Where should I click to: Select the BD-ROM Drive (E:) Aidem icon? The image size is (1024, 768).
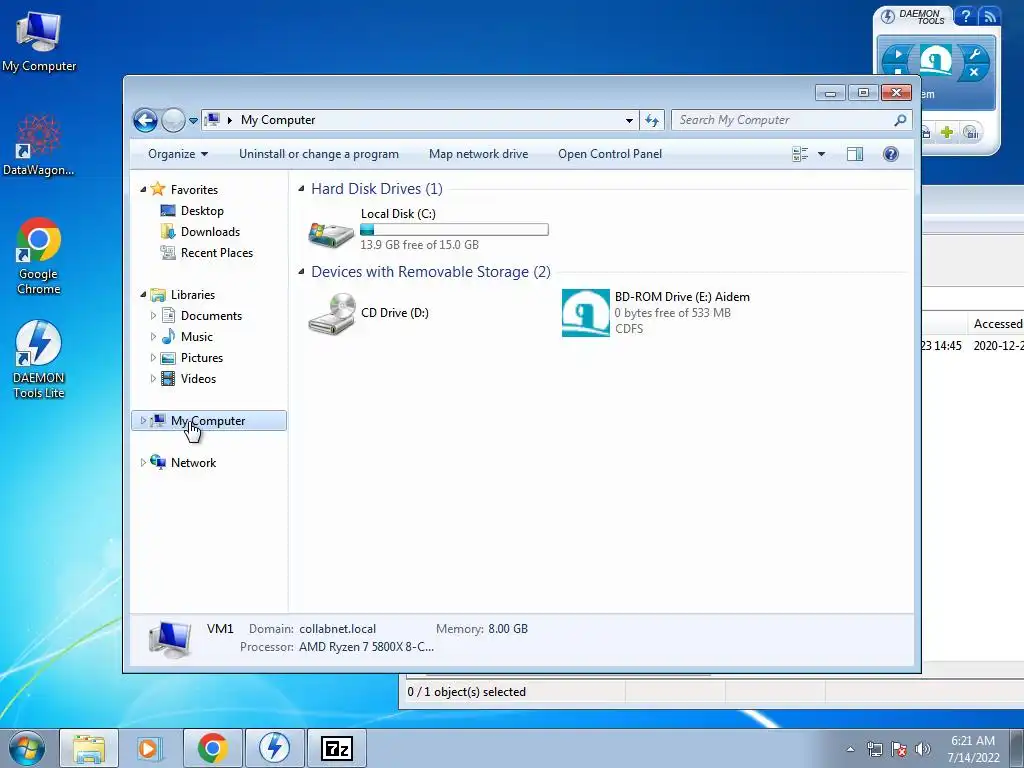pyautogui.click(x=585, y=313)
